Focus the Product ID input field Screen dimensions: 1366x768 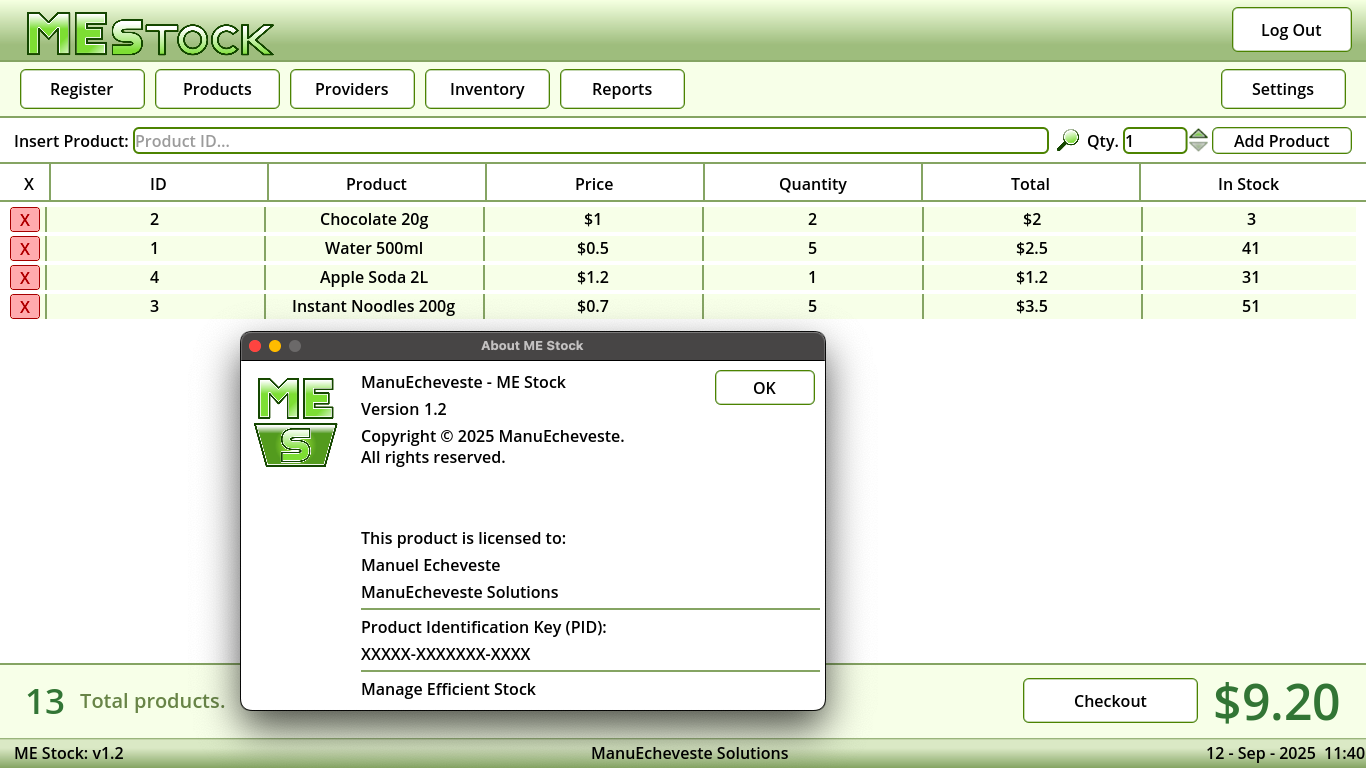(x=590, y=141)
